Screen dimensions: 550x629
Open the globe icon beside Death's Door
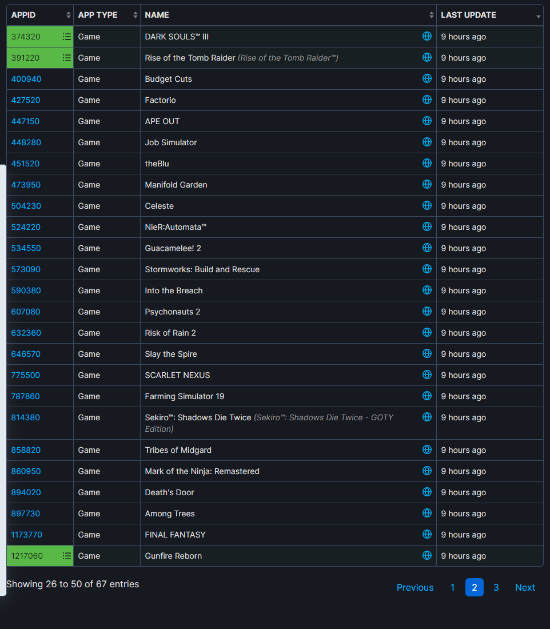pyautogui.click(x=427, y=492)
